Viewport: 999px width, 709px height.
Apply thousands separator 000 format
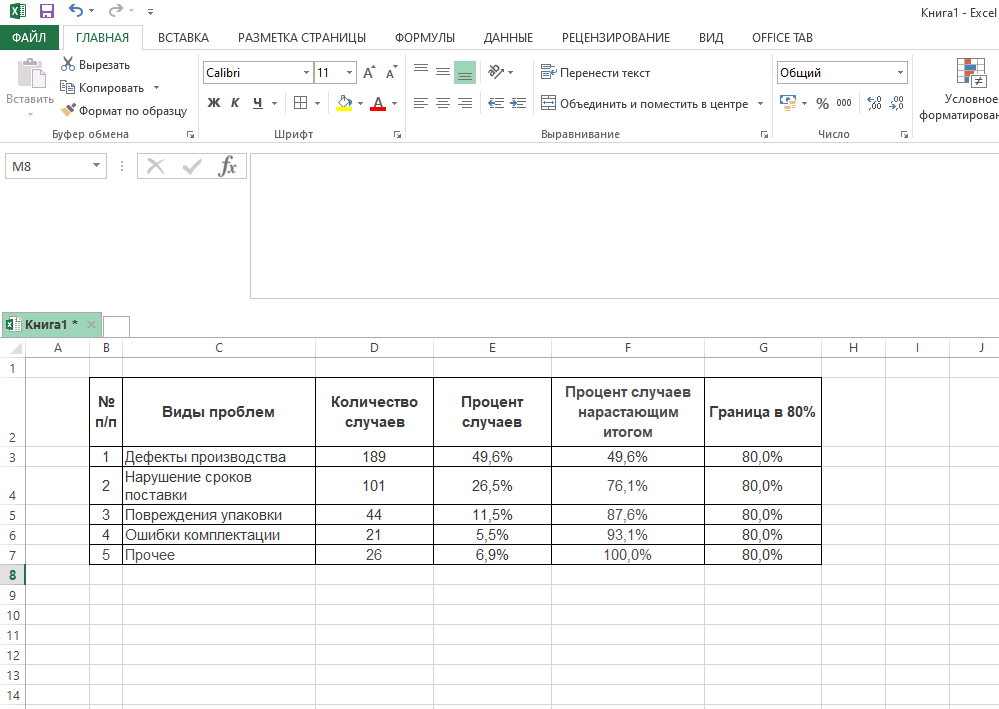[844, 103]
